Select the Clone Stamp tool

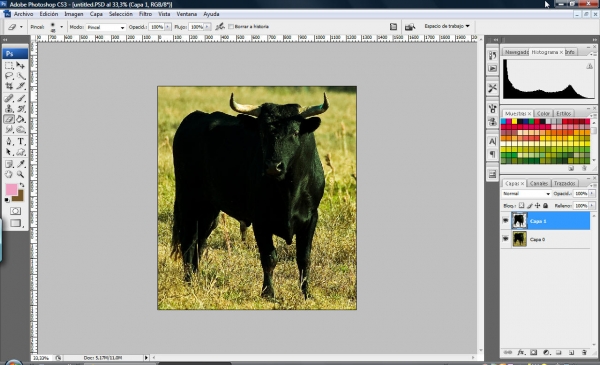pyautogui.click(x=9, y=109)
